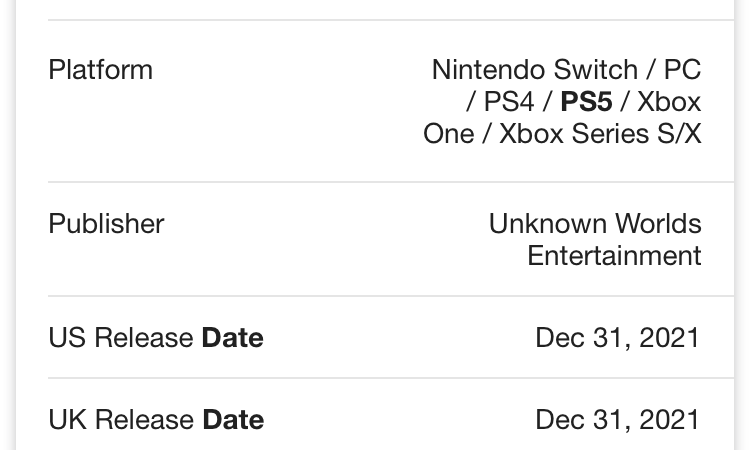The image size is (750, 450).
Task: Click the bold Date word in UK row
Action: click(x=233, y=419)
